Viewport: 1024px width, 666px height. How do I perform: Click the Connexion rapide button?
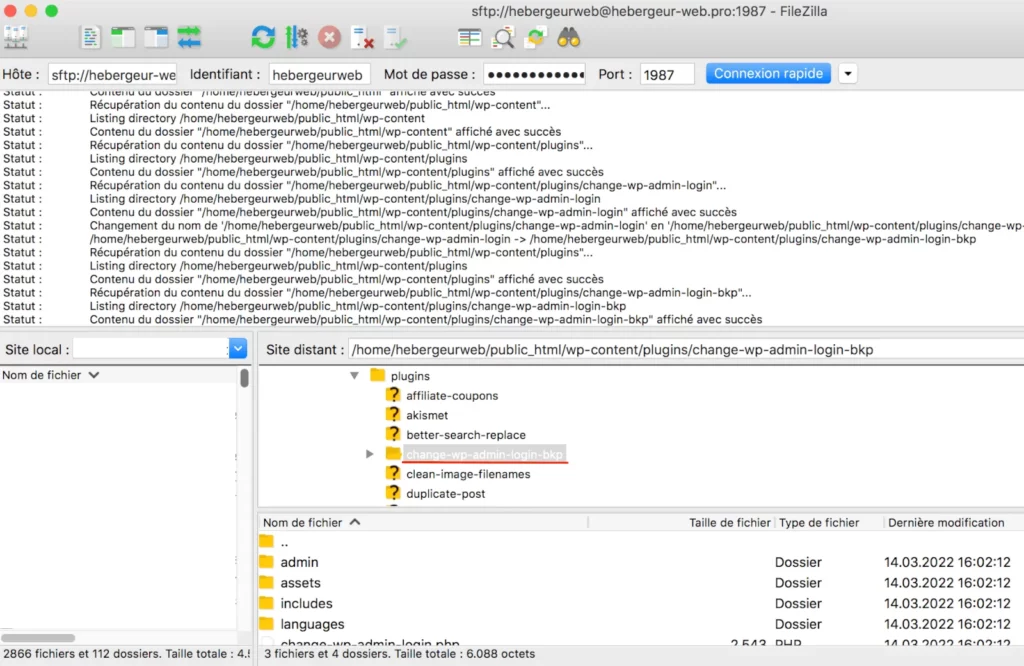click(768, 74)
